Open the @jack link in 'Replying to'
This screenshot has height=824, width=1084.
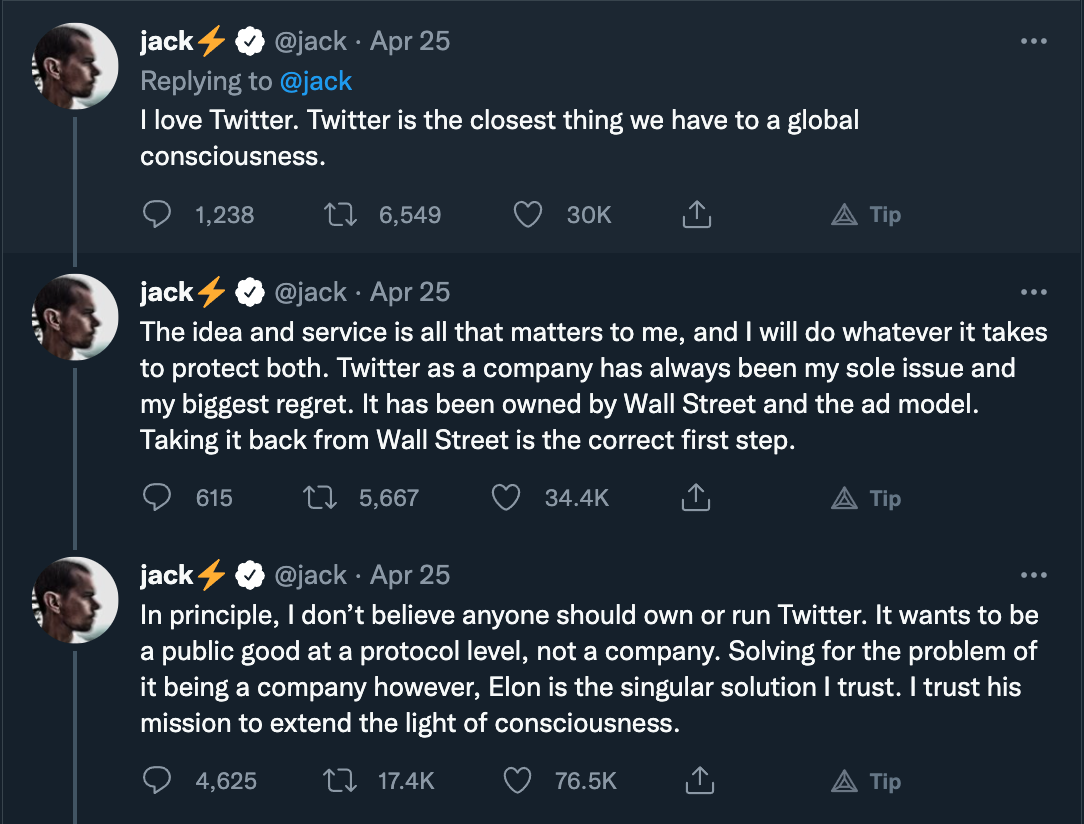[316, 80]
